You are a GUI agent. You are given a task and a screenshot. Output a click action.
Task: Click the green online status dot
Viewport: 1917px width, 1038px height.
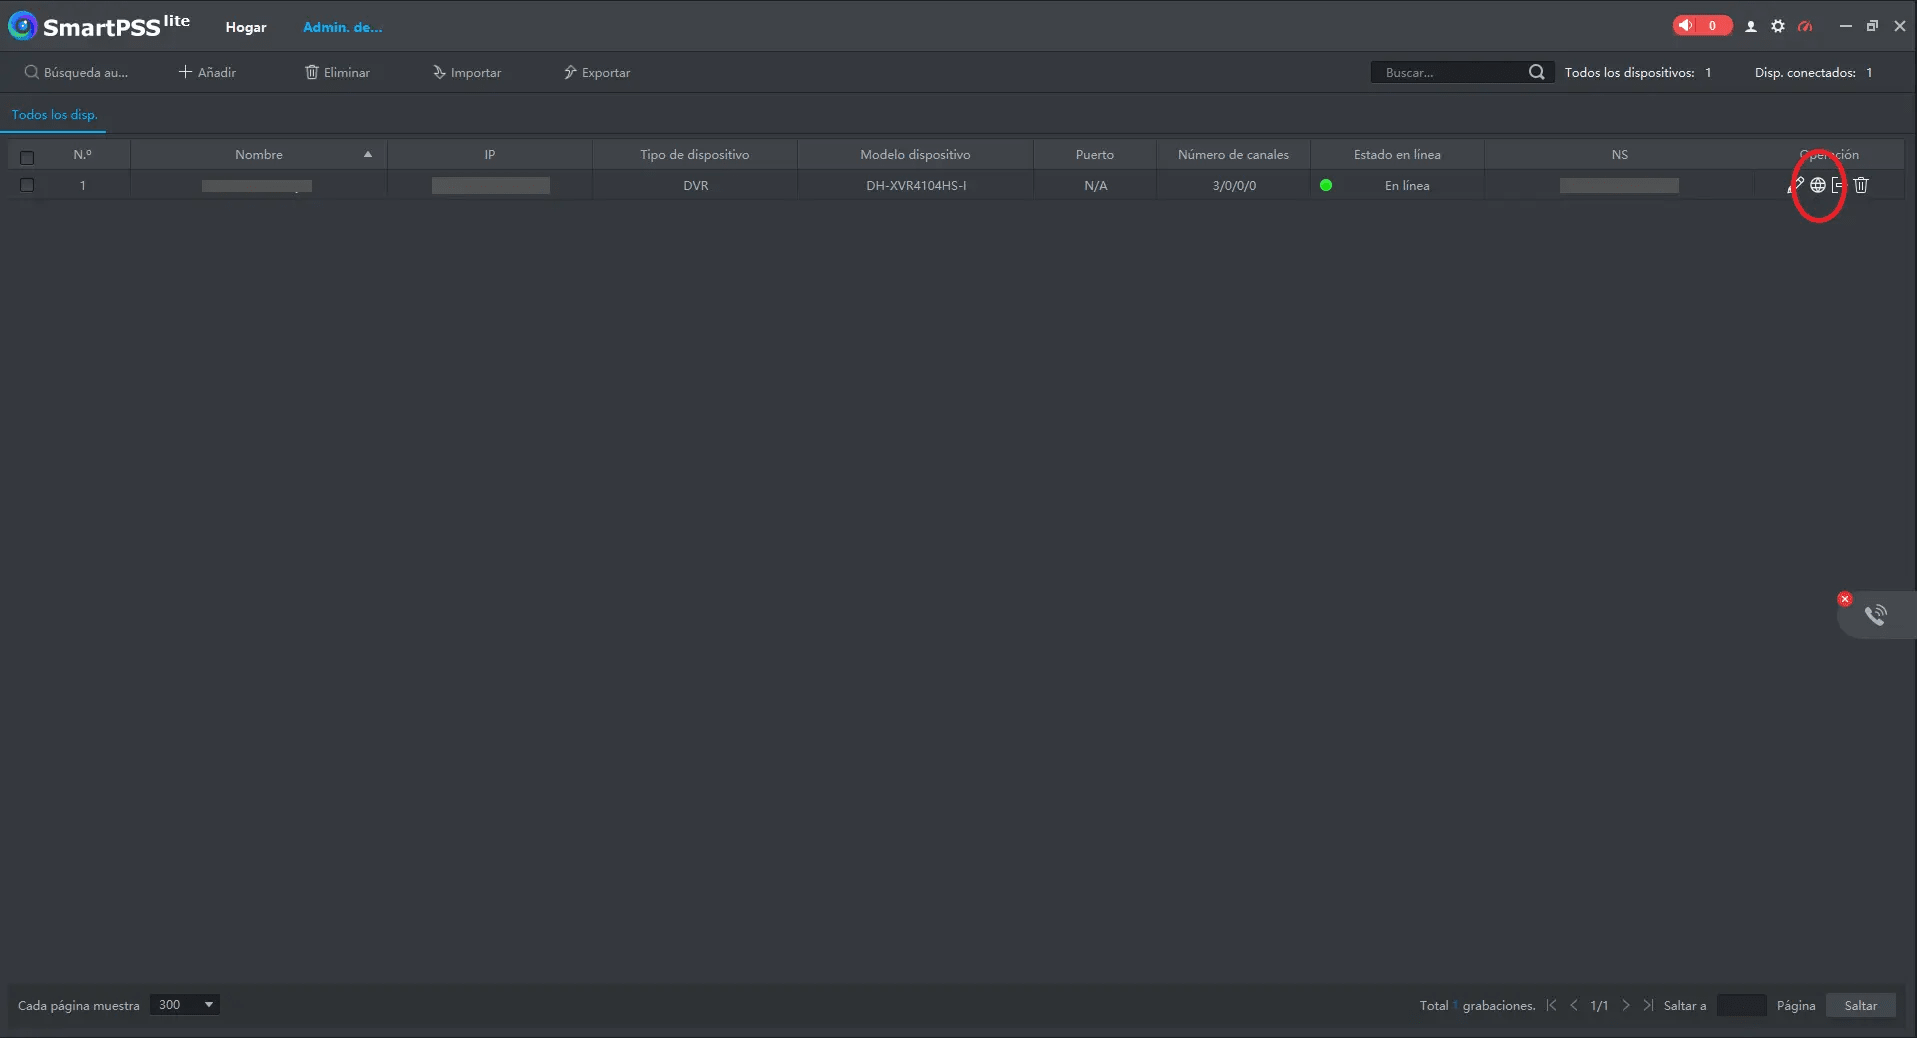coord(1326,185)
